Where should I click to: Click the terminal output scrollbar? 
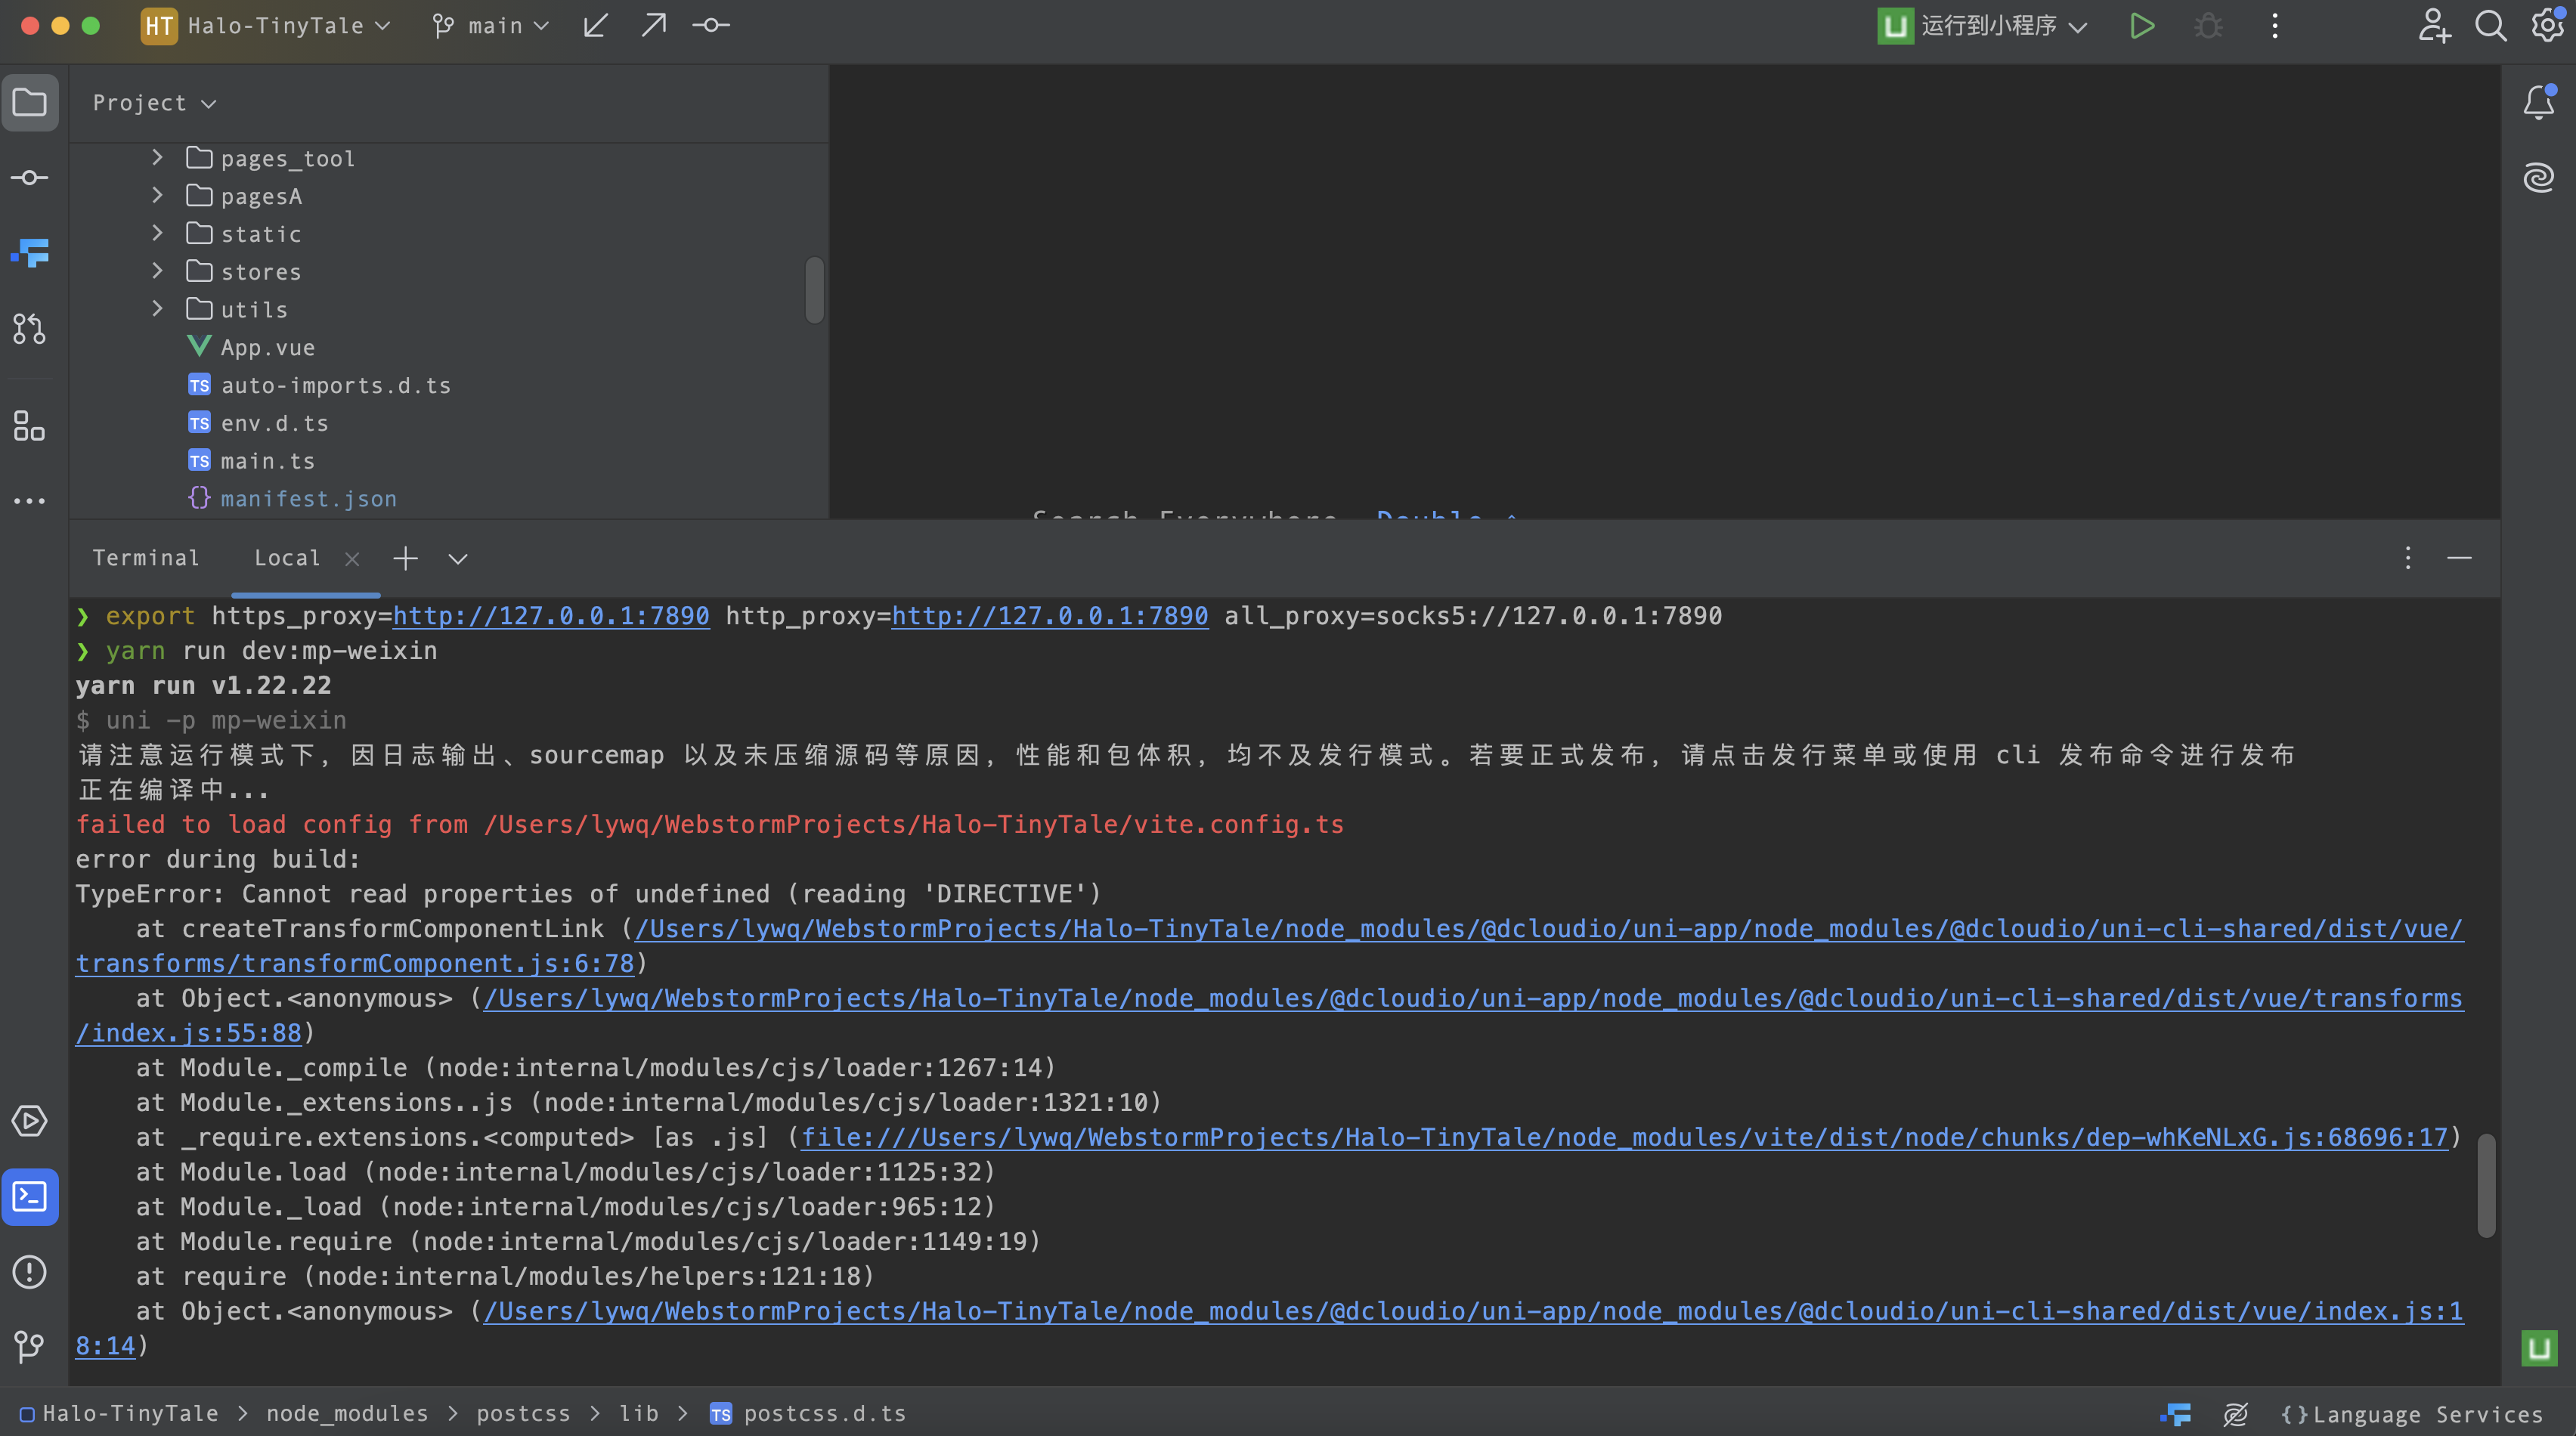pos(2487,1186)
